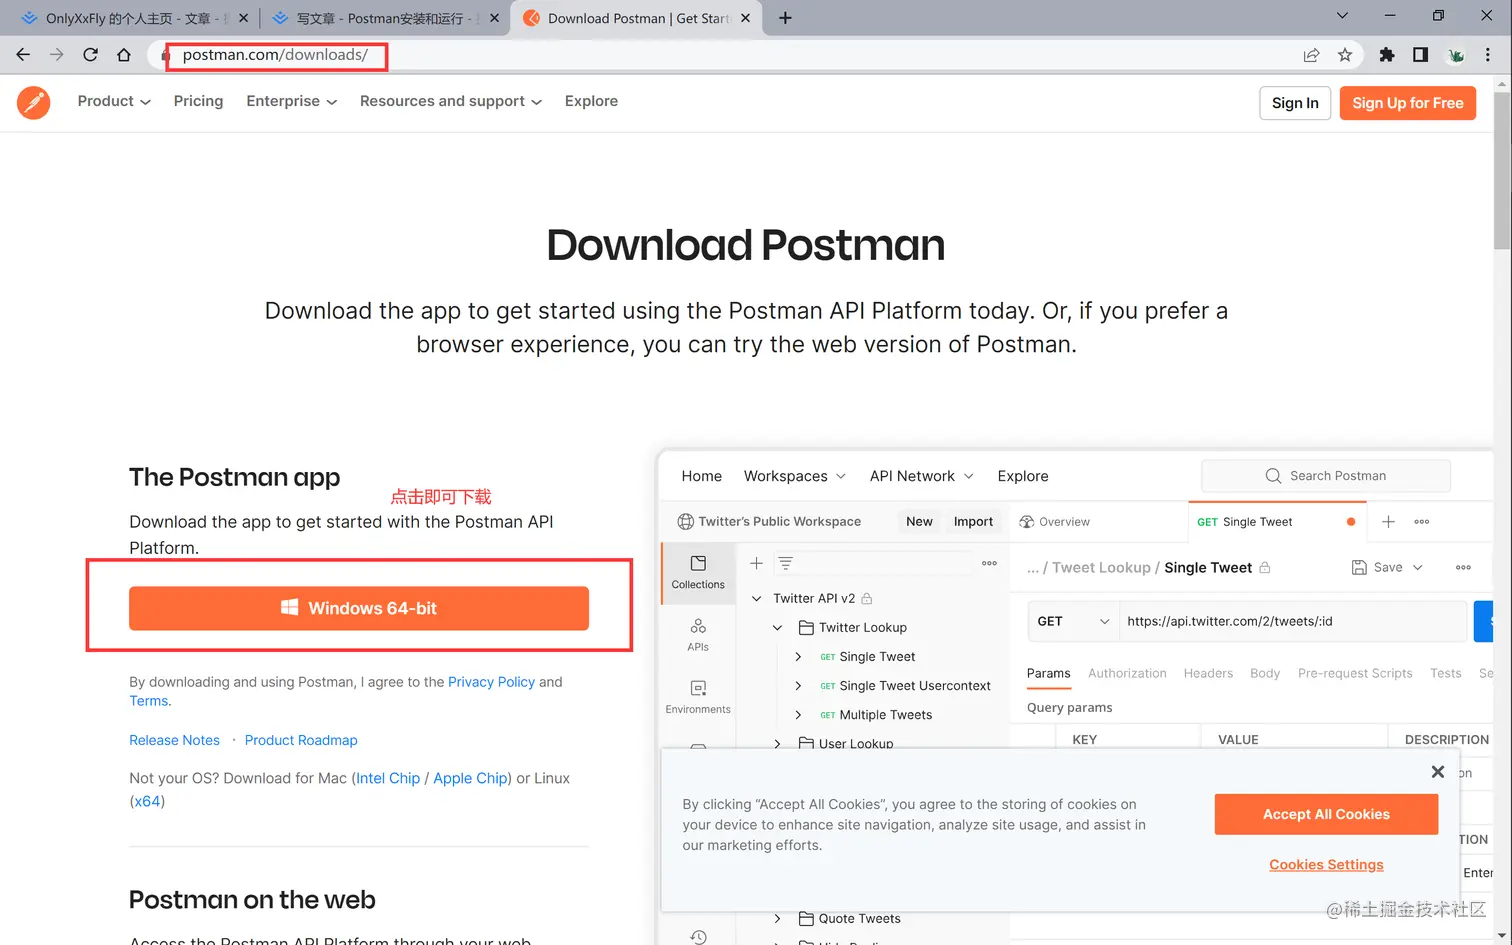The image size is (1512, 945).
Task: Select the Single Tweet Usercontext request
Action: [915, 686]
